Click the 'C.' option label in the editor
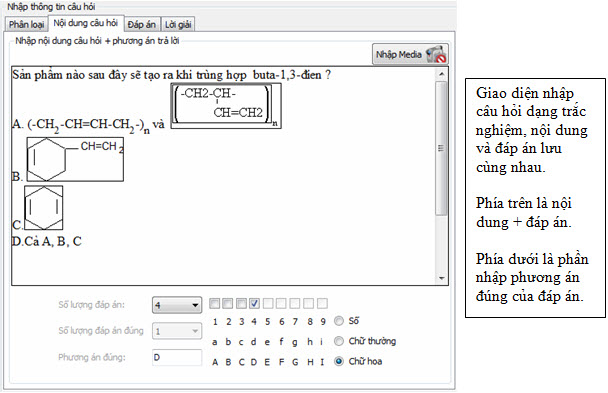This screenshot has width=608, height=393. [18, 225]
